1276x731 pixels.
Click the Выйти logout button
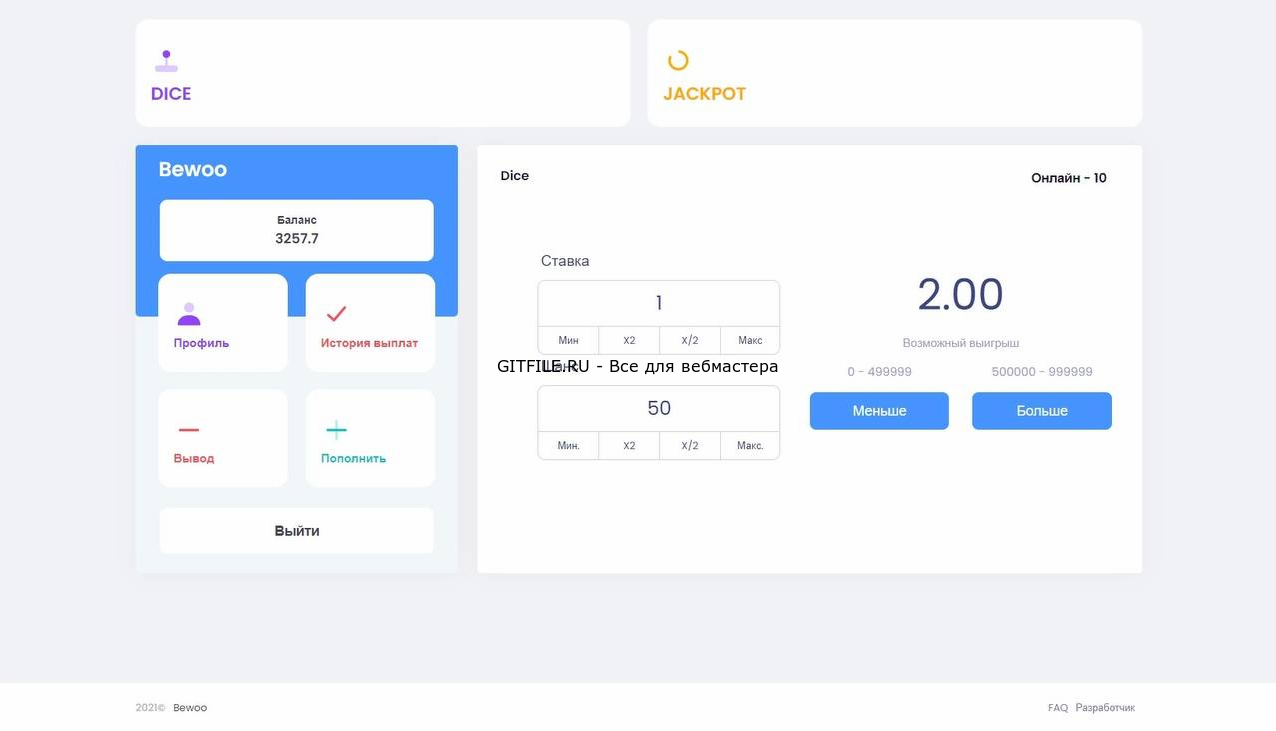(297, 530)
